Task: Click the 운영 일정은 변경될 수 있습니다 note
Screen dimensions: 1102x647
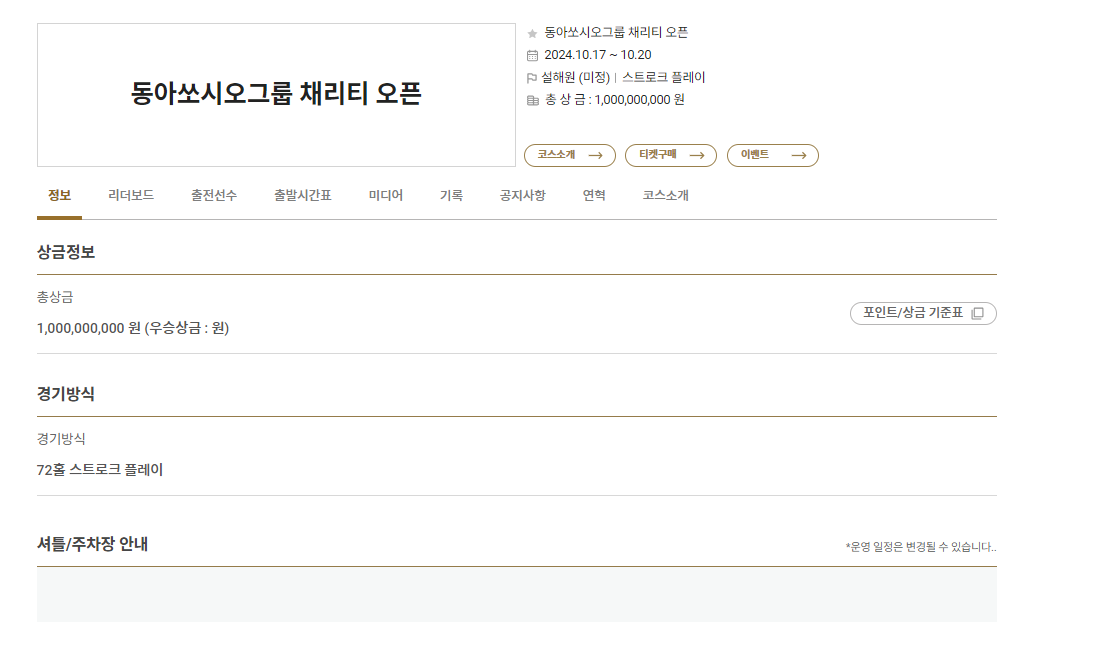Action: pyautogui.click(x=921, y=547)
